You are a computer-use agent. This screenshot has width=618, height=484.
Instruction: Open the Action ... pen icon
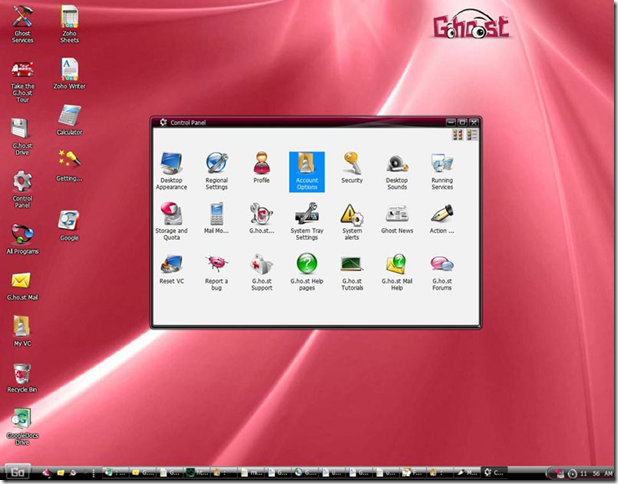click(442, 219)
